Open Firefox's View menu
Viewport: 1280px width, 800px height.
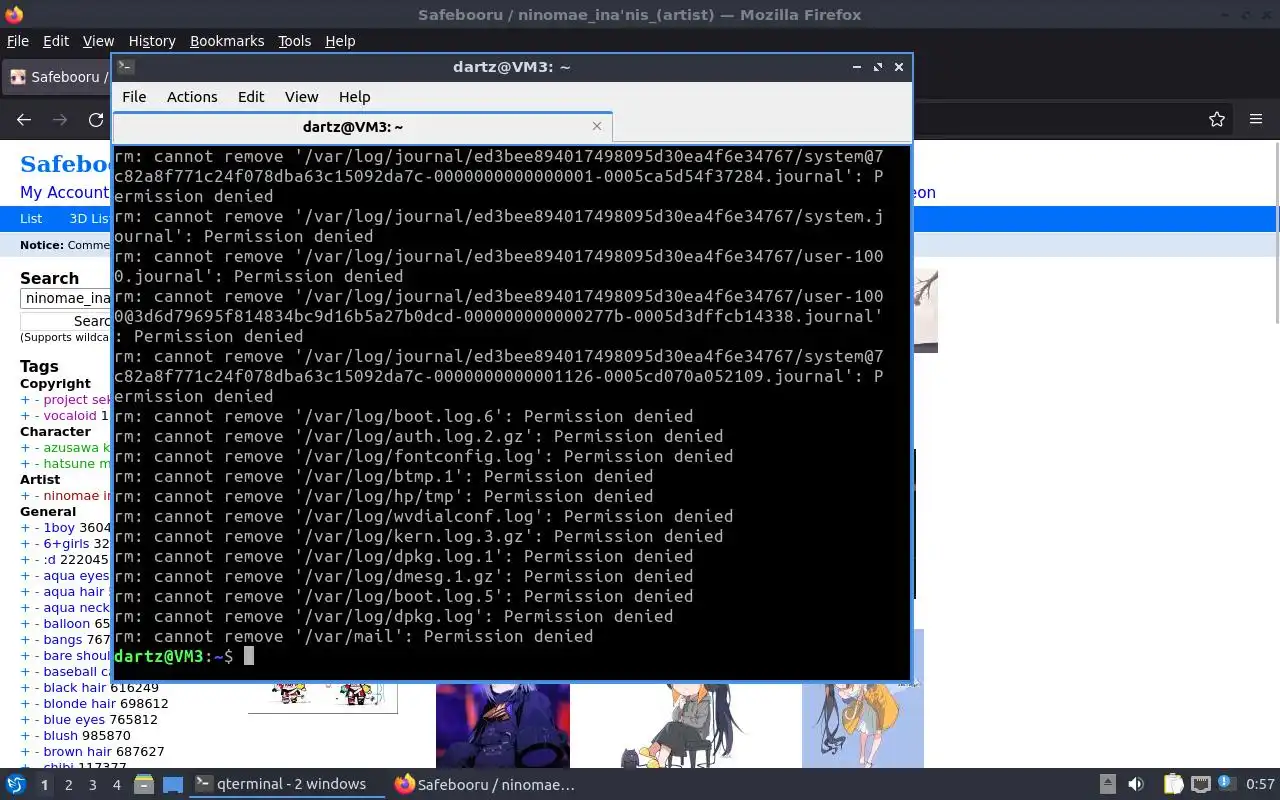(98, 41)
